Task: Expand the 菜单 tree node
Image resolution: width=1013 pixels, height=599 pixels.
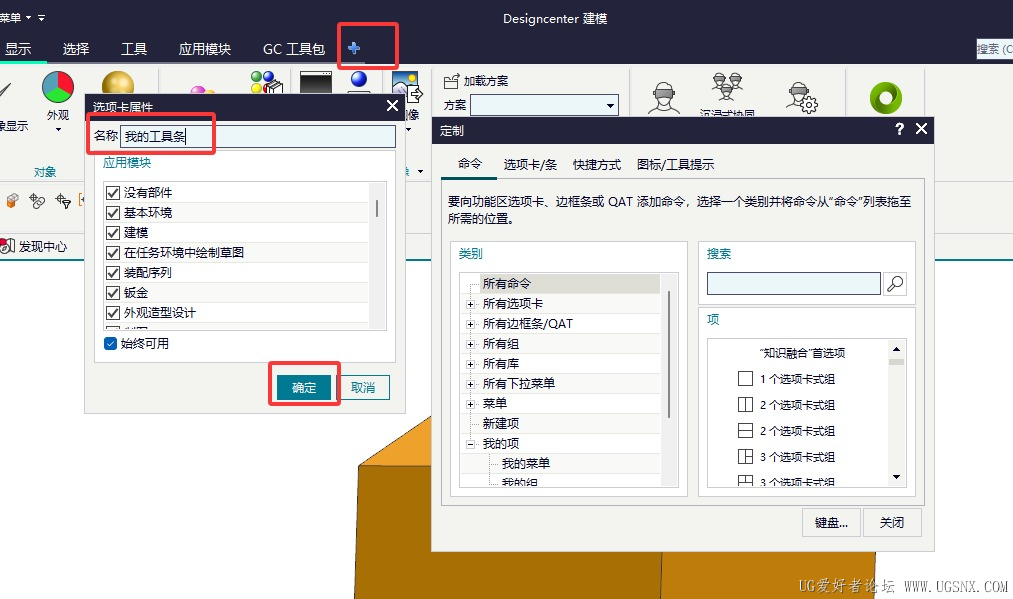Action: coord(470,404)
